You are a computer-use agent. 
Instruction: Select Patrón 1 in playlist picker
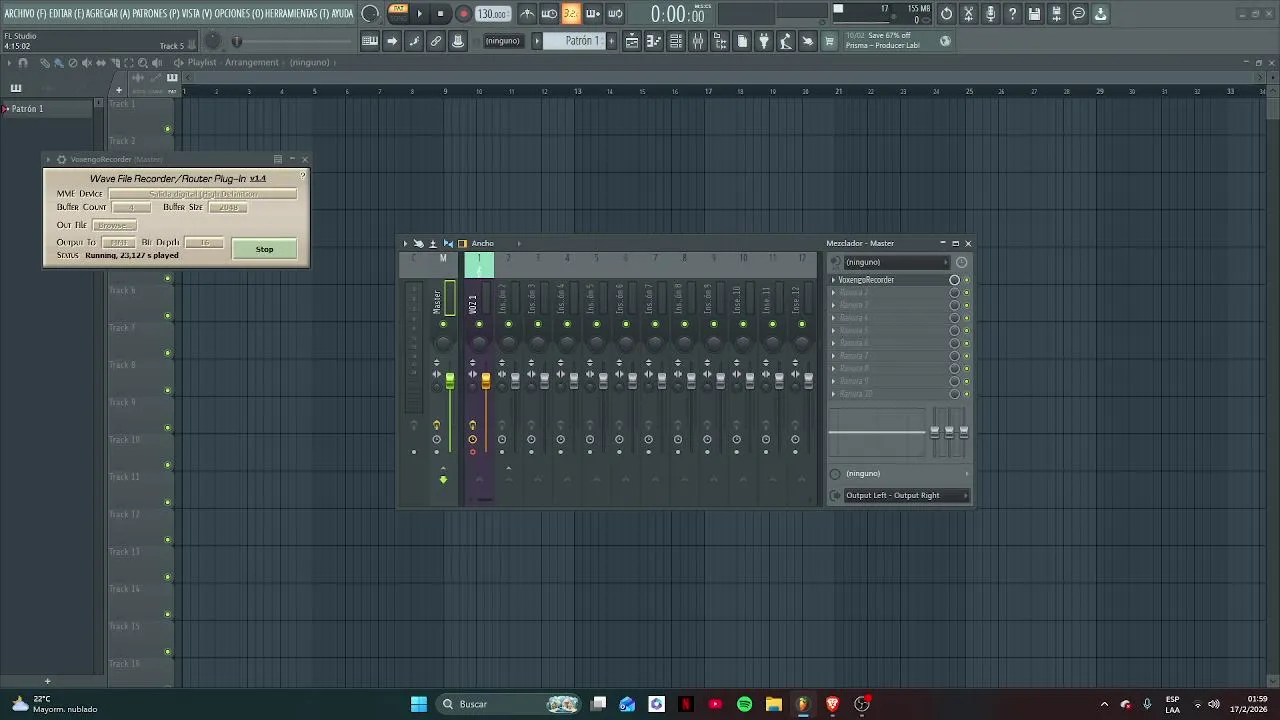(47, 108)
